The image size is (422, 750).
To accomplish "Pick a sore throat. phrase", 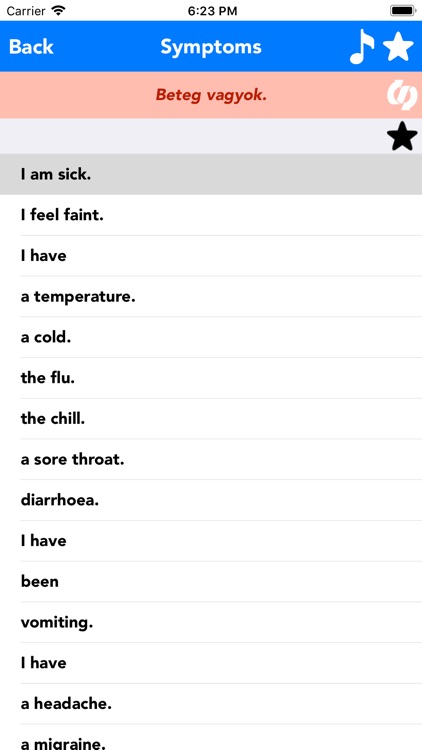I will tap(211, 460).
